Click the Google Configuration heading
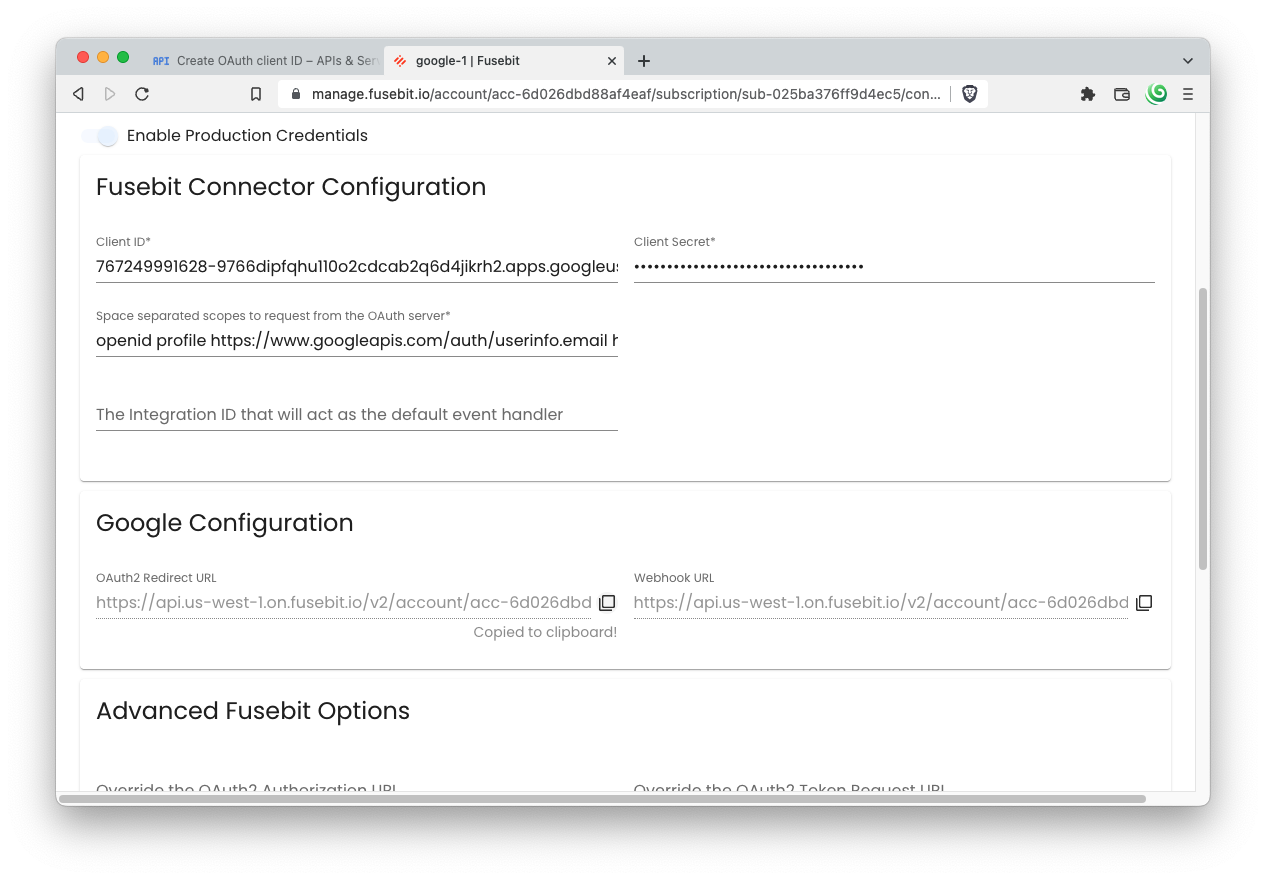 point(225,523)
